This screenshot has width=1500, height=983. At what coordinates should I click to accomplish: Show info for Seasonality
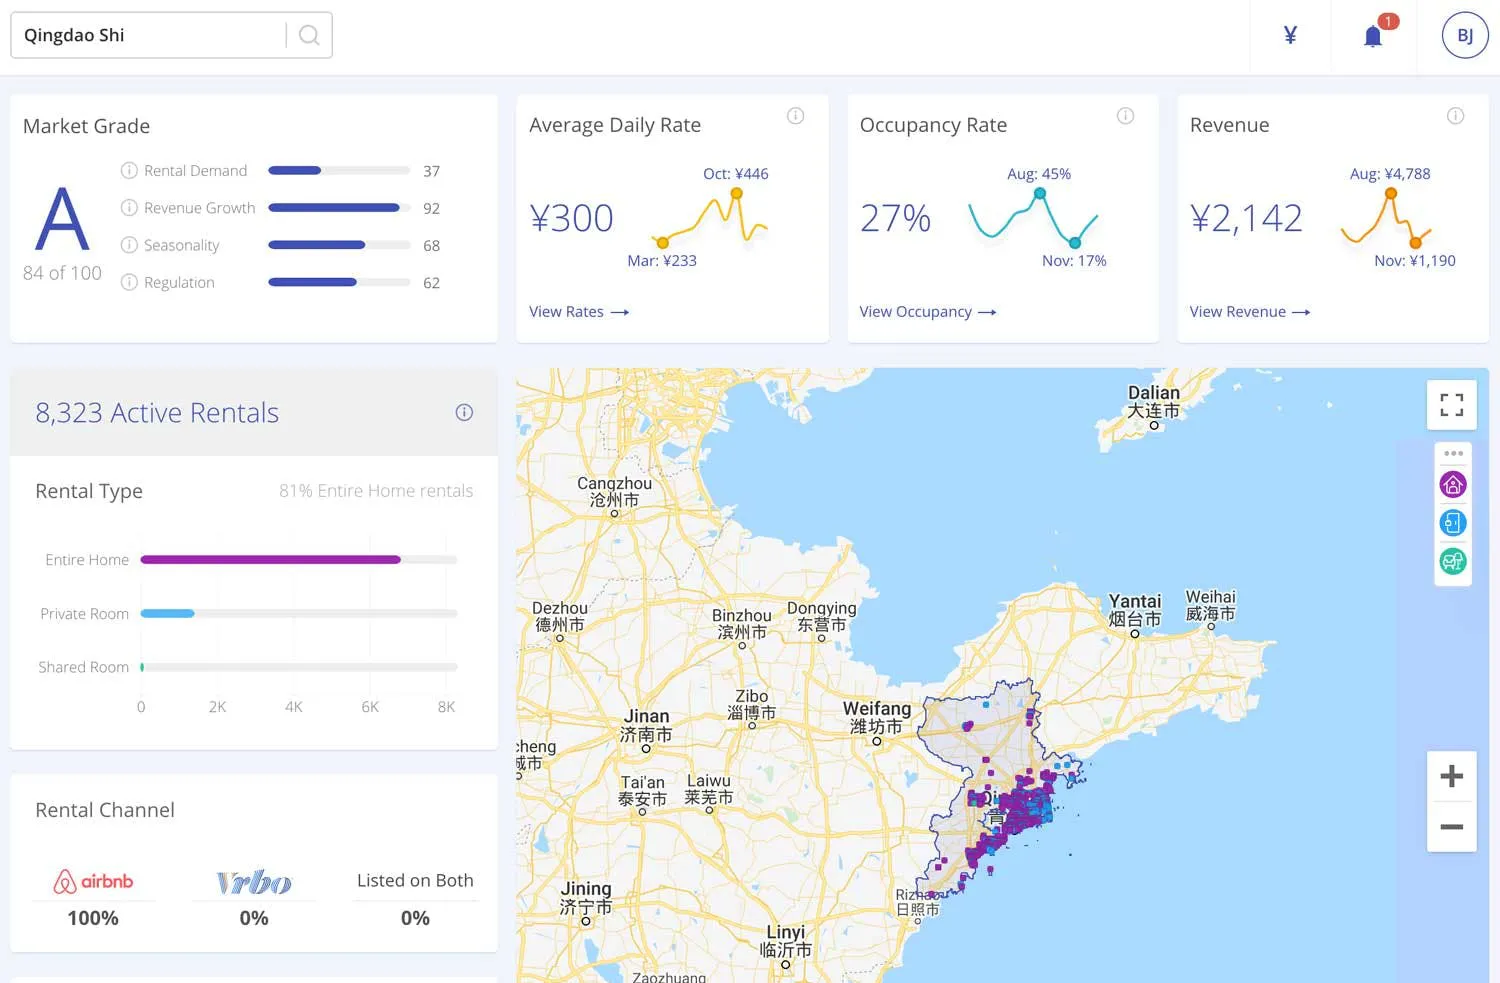129,245
